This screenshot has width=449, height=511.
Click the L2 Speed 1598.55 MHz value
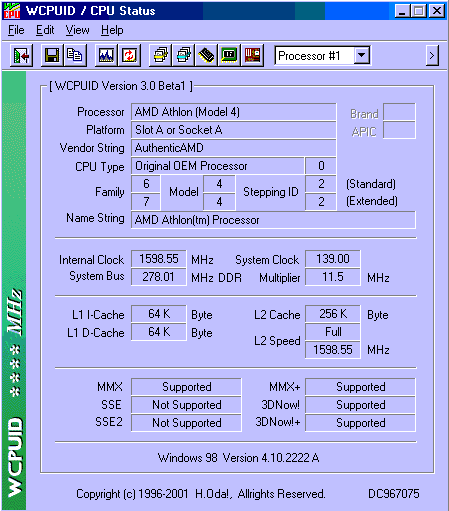[333, 350]
